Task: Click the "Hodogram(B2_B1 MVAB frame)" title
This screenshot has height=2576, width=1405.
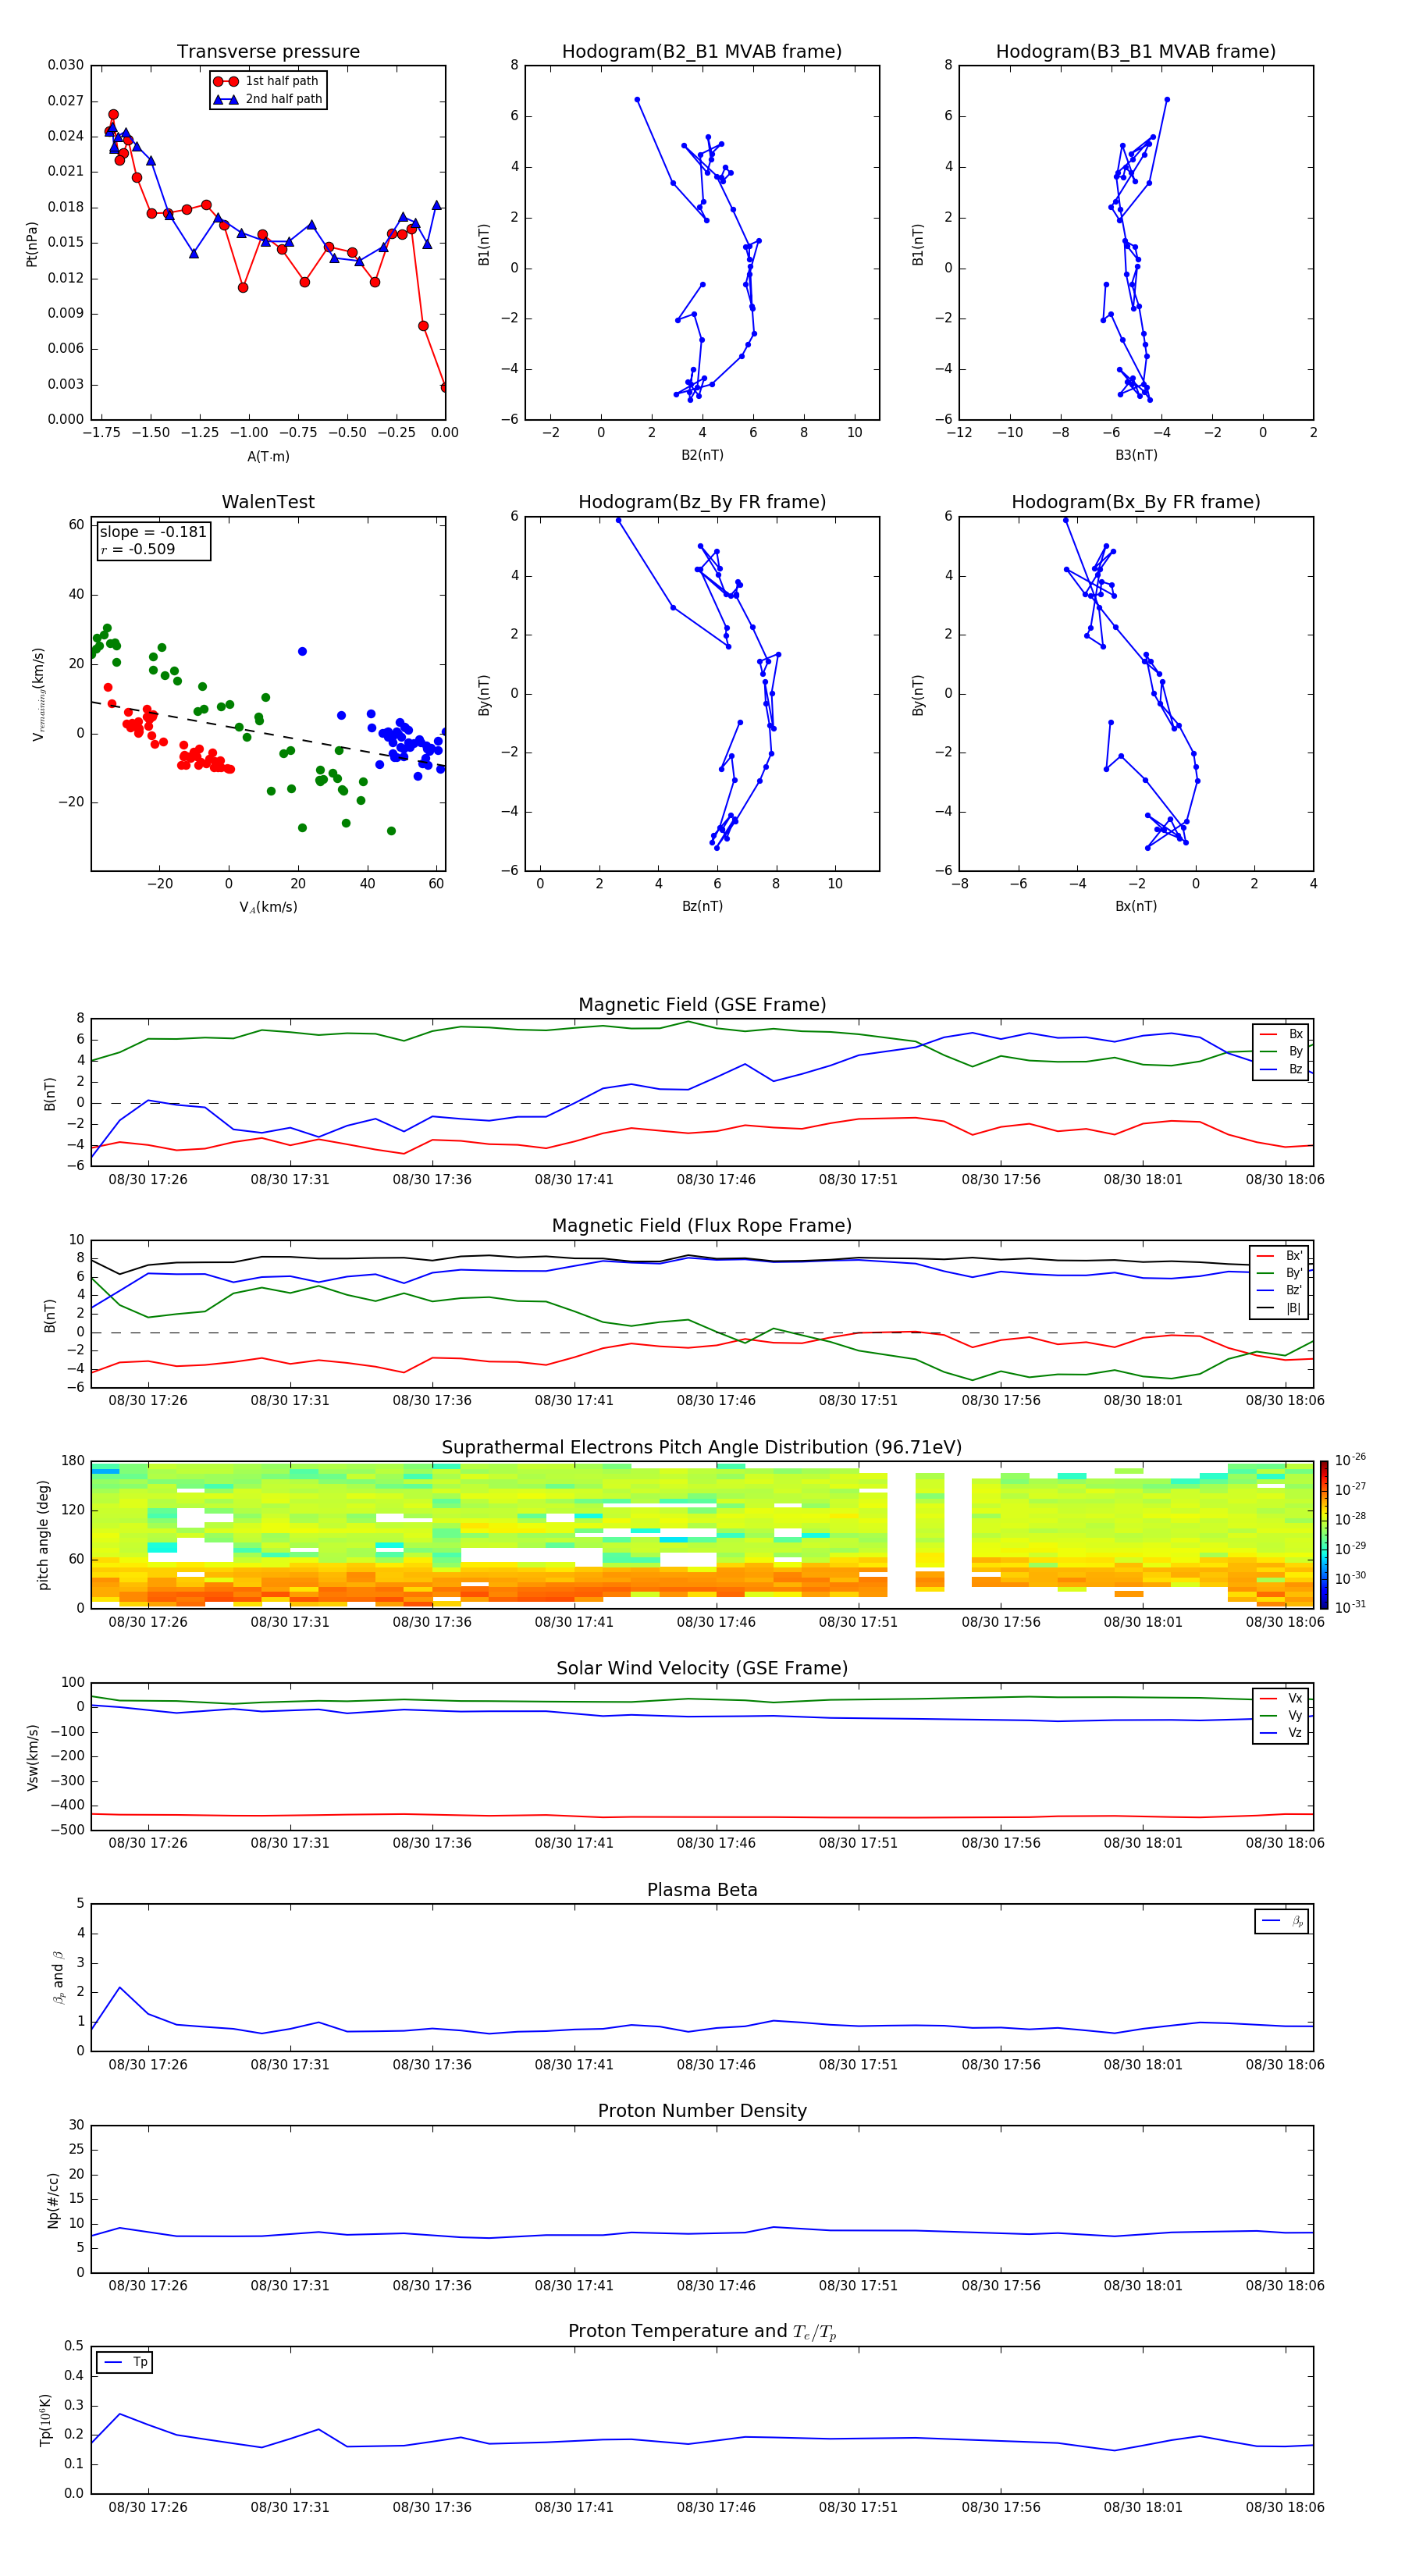Action: [702, 51]
